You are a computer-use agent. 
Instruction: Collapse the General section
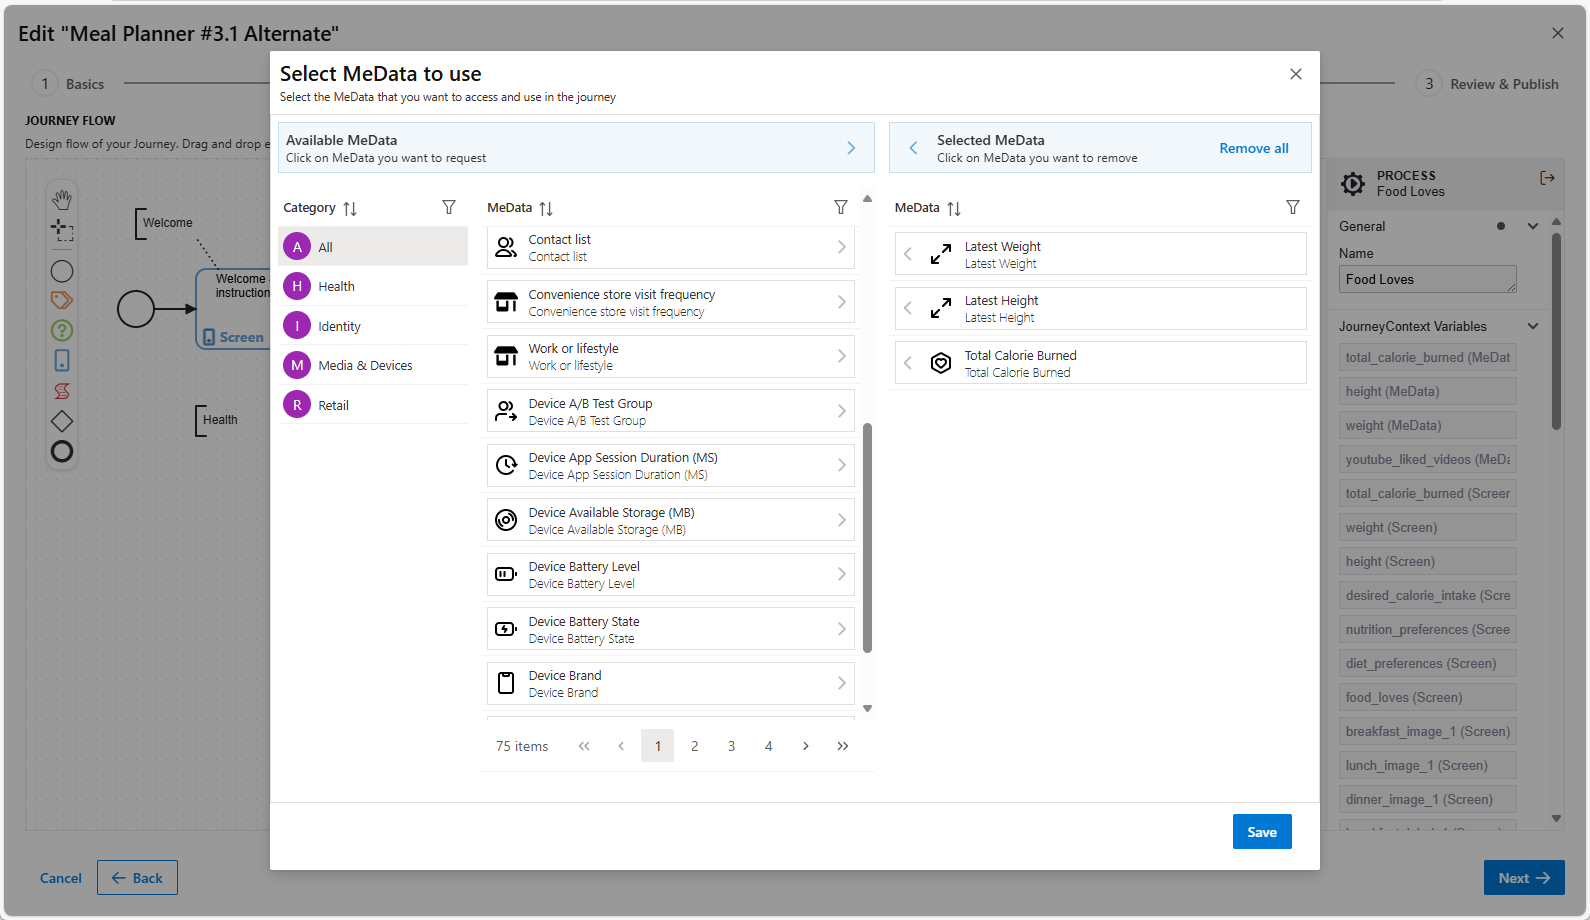pyautogui.click(x=1533, y=226)
